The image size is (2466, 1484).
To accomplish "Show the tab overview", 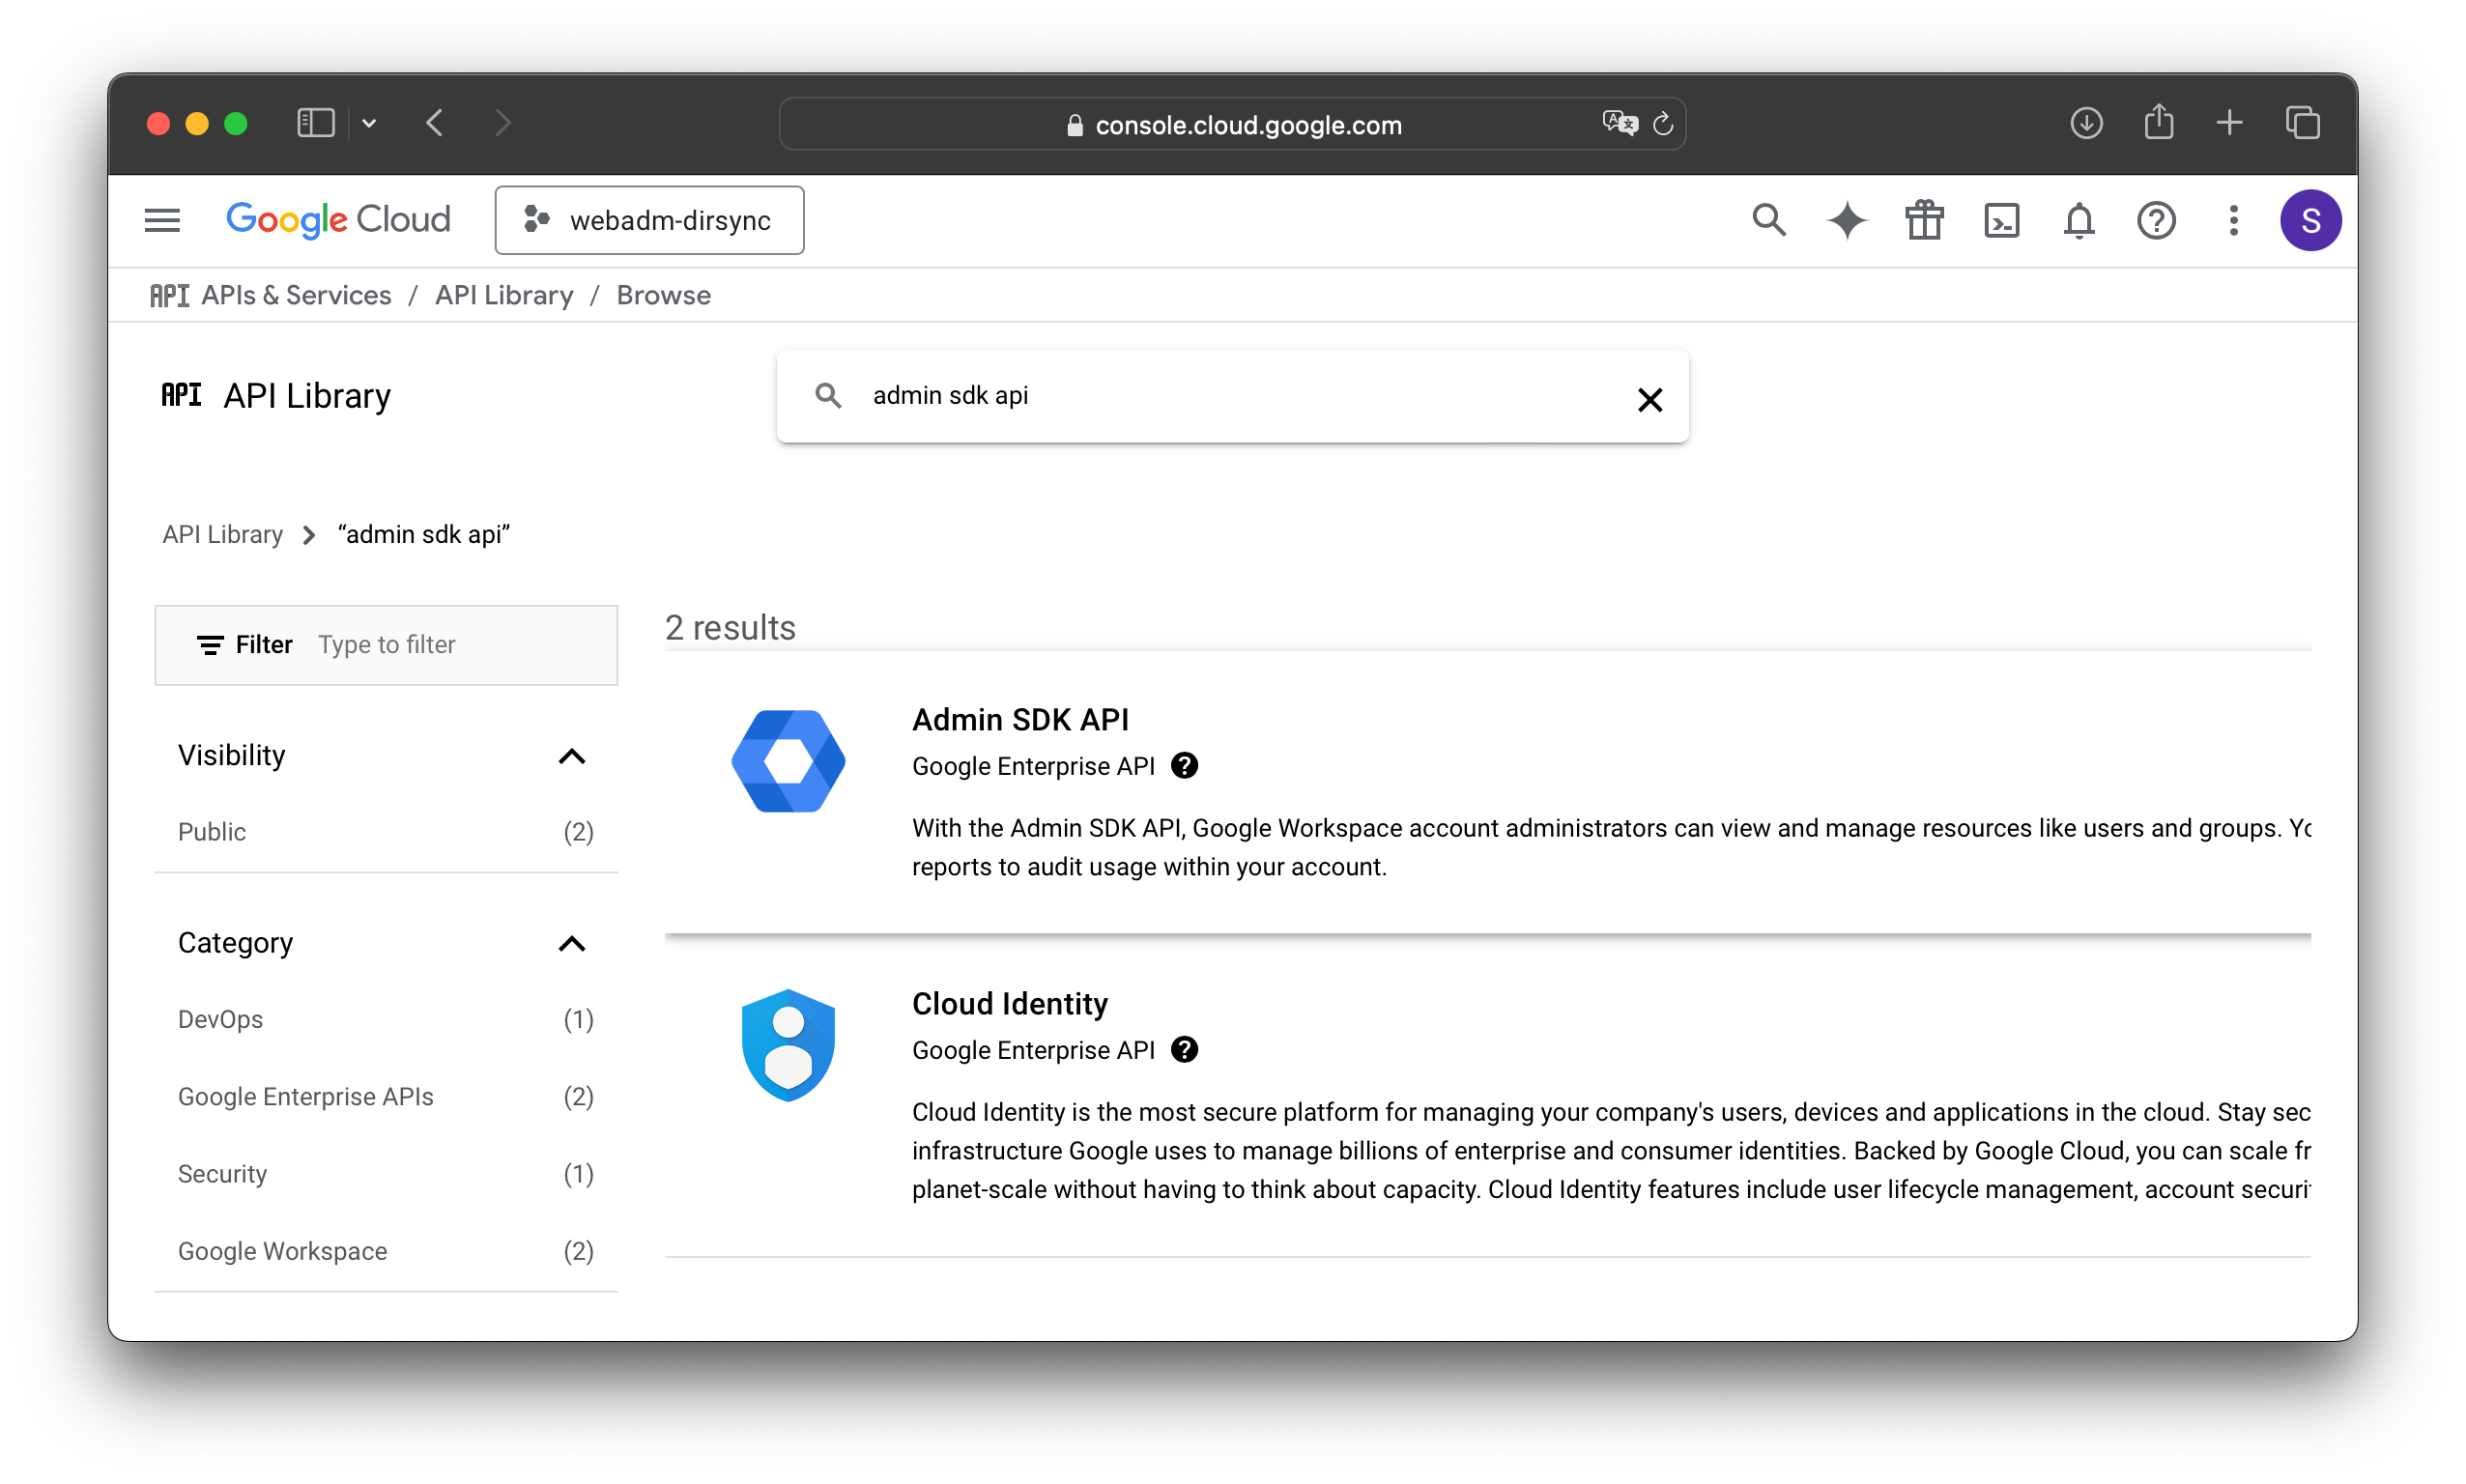I will pos(2302,123).
